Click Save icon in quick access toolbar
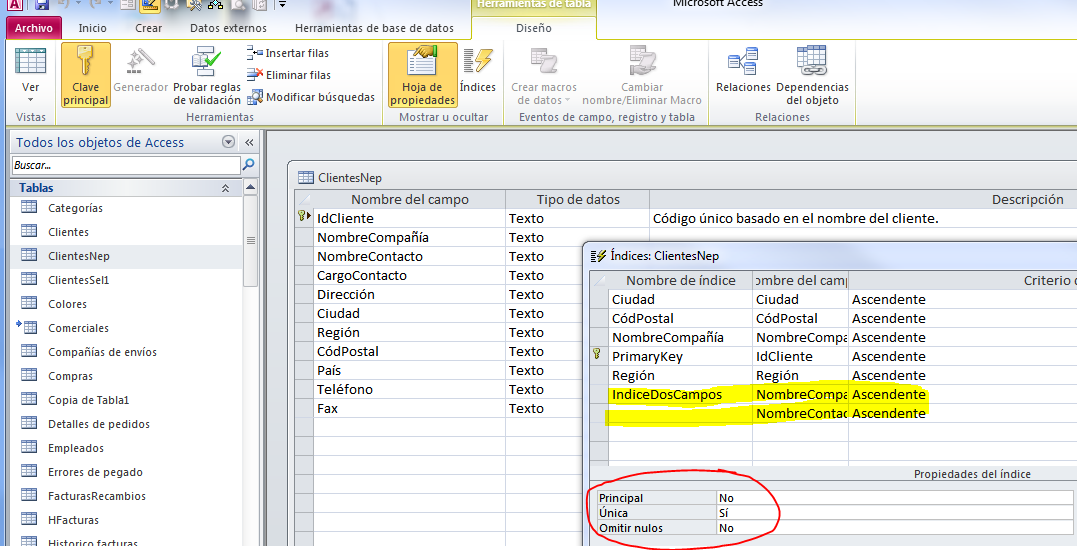Image resolution: width=1077 pixels, height=550 pixels. click(42, 5)
